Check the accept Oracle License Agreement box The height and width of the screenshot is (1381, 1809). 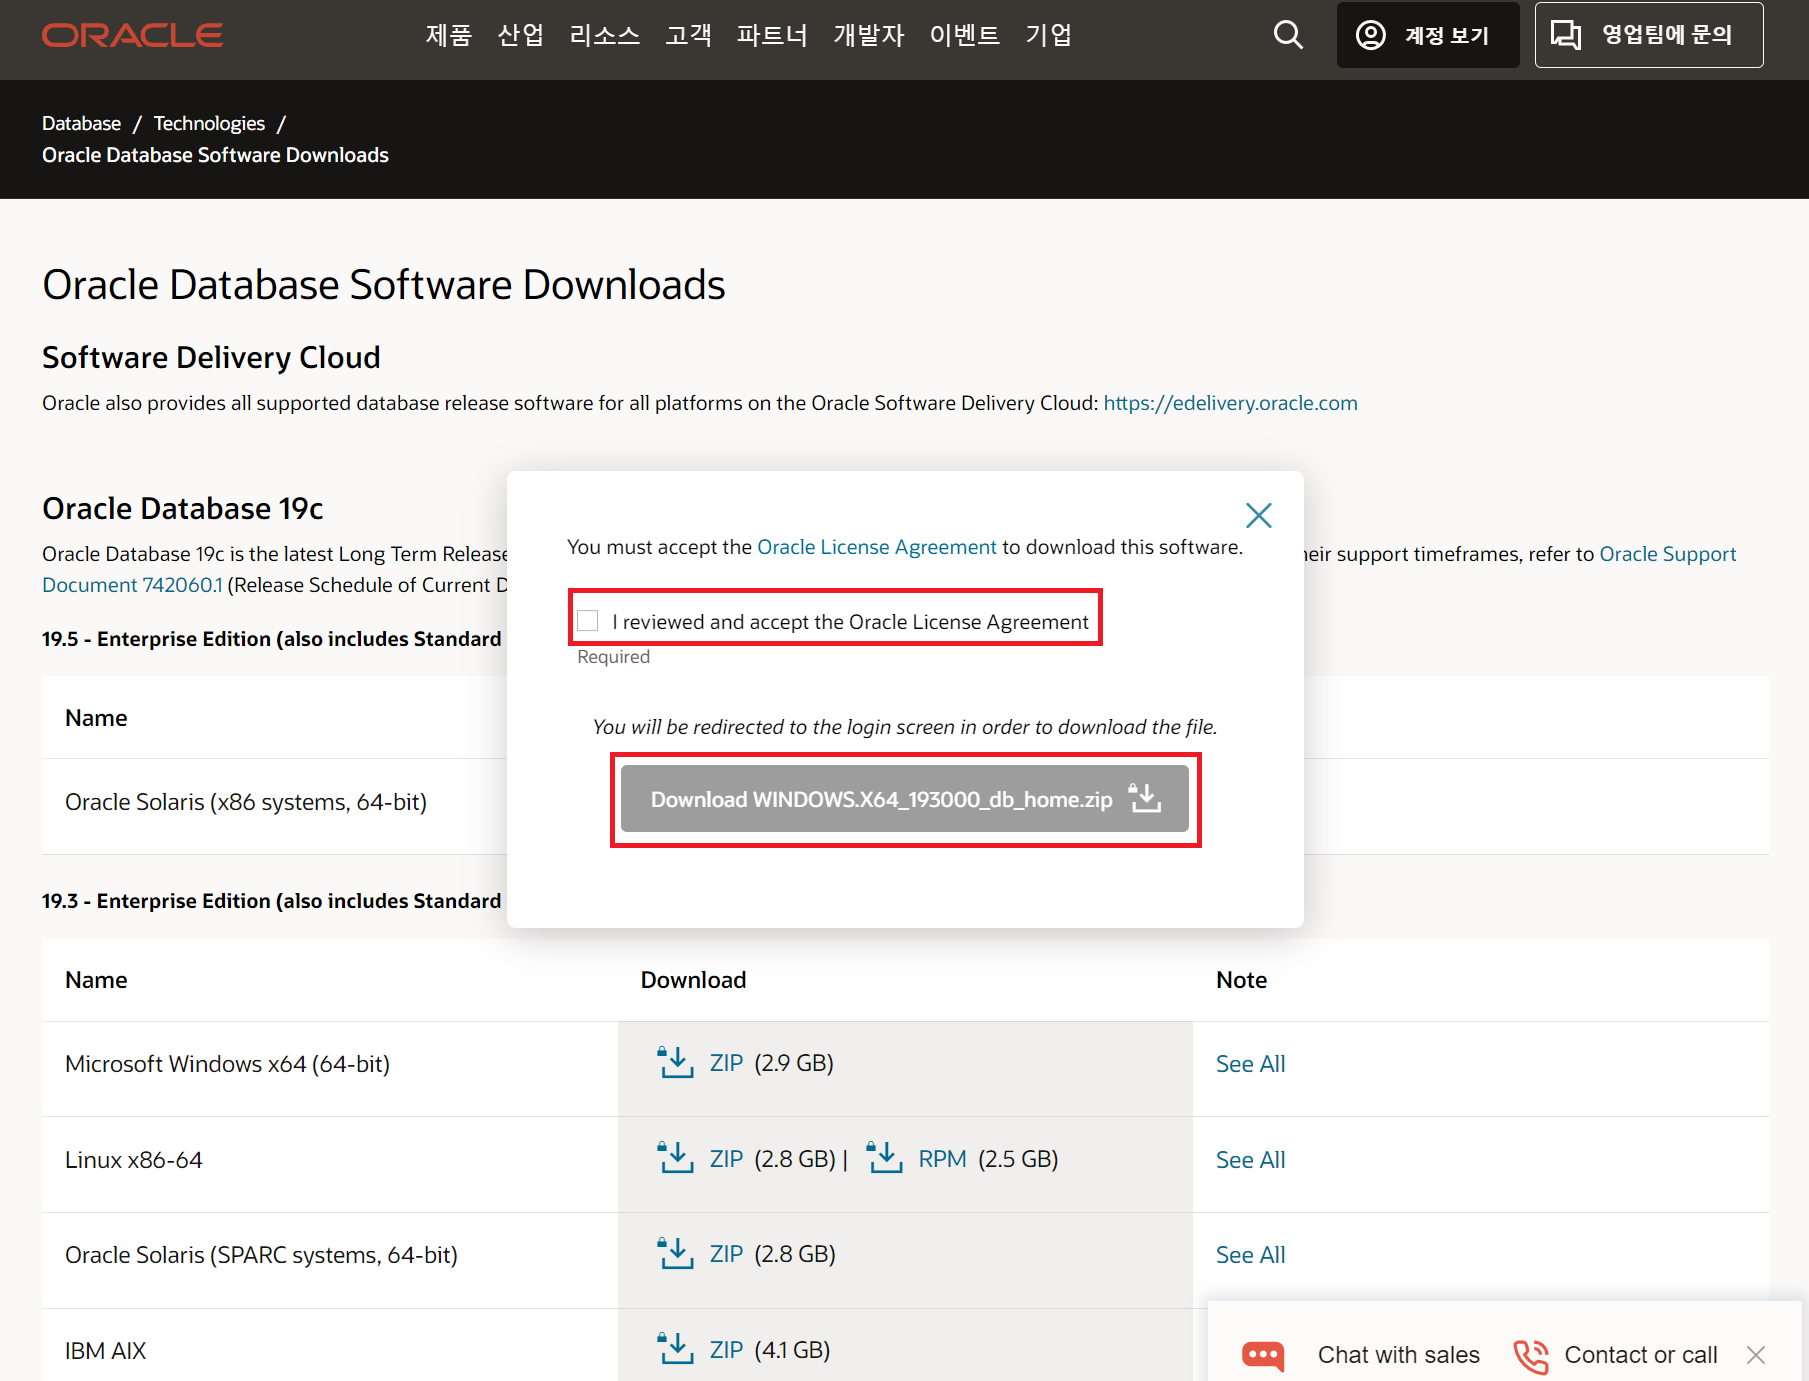click(x=588, y=621)
